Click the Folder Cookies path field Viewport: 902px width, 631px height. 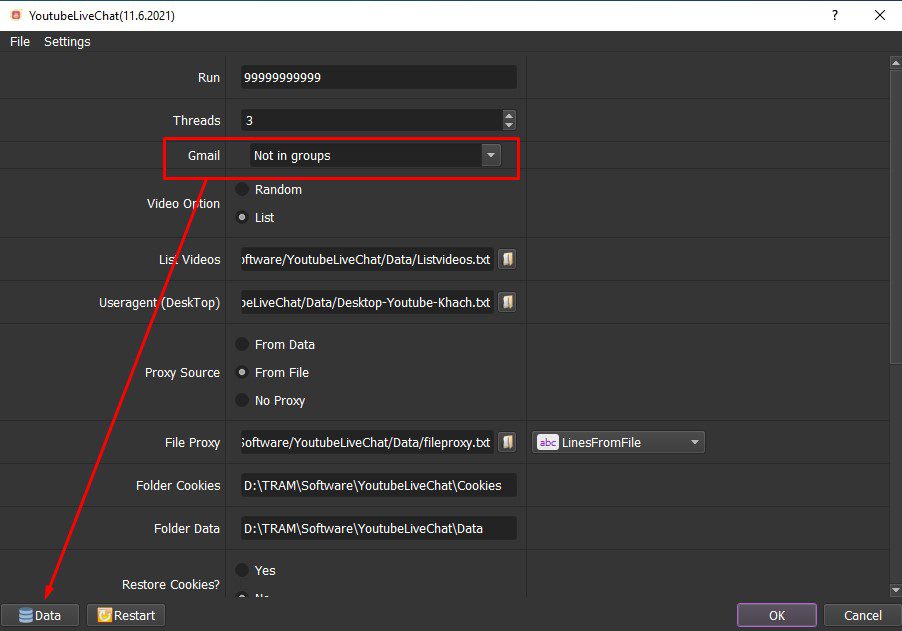tap(379, 485)
